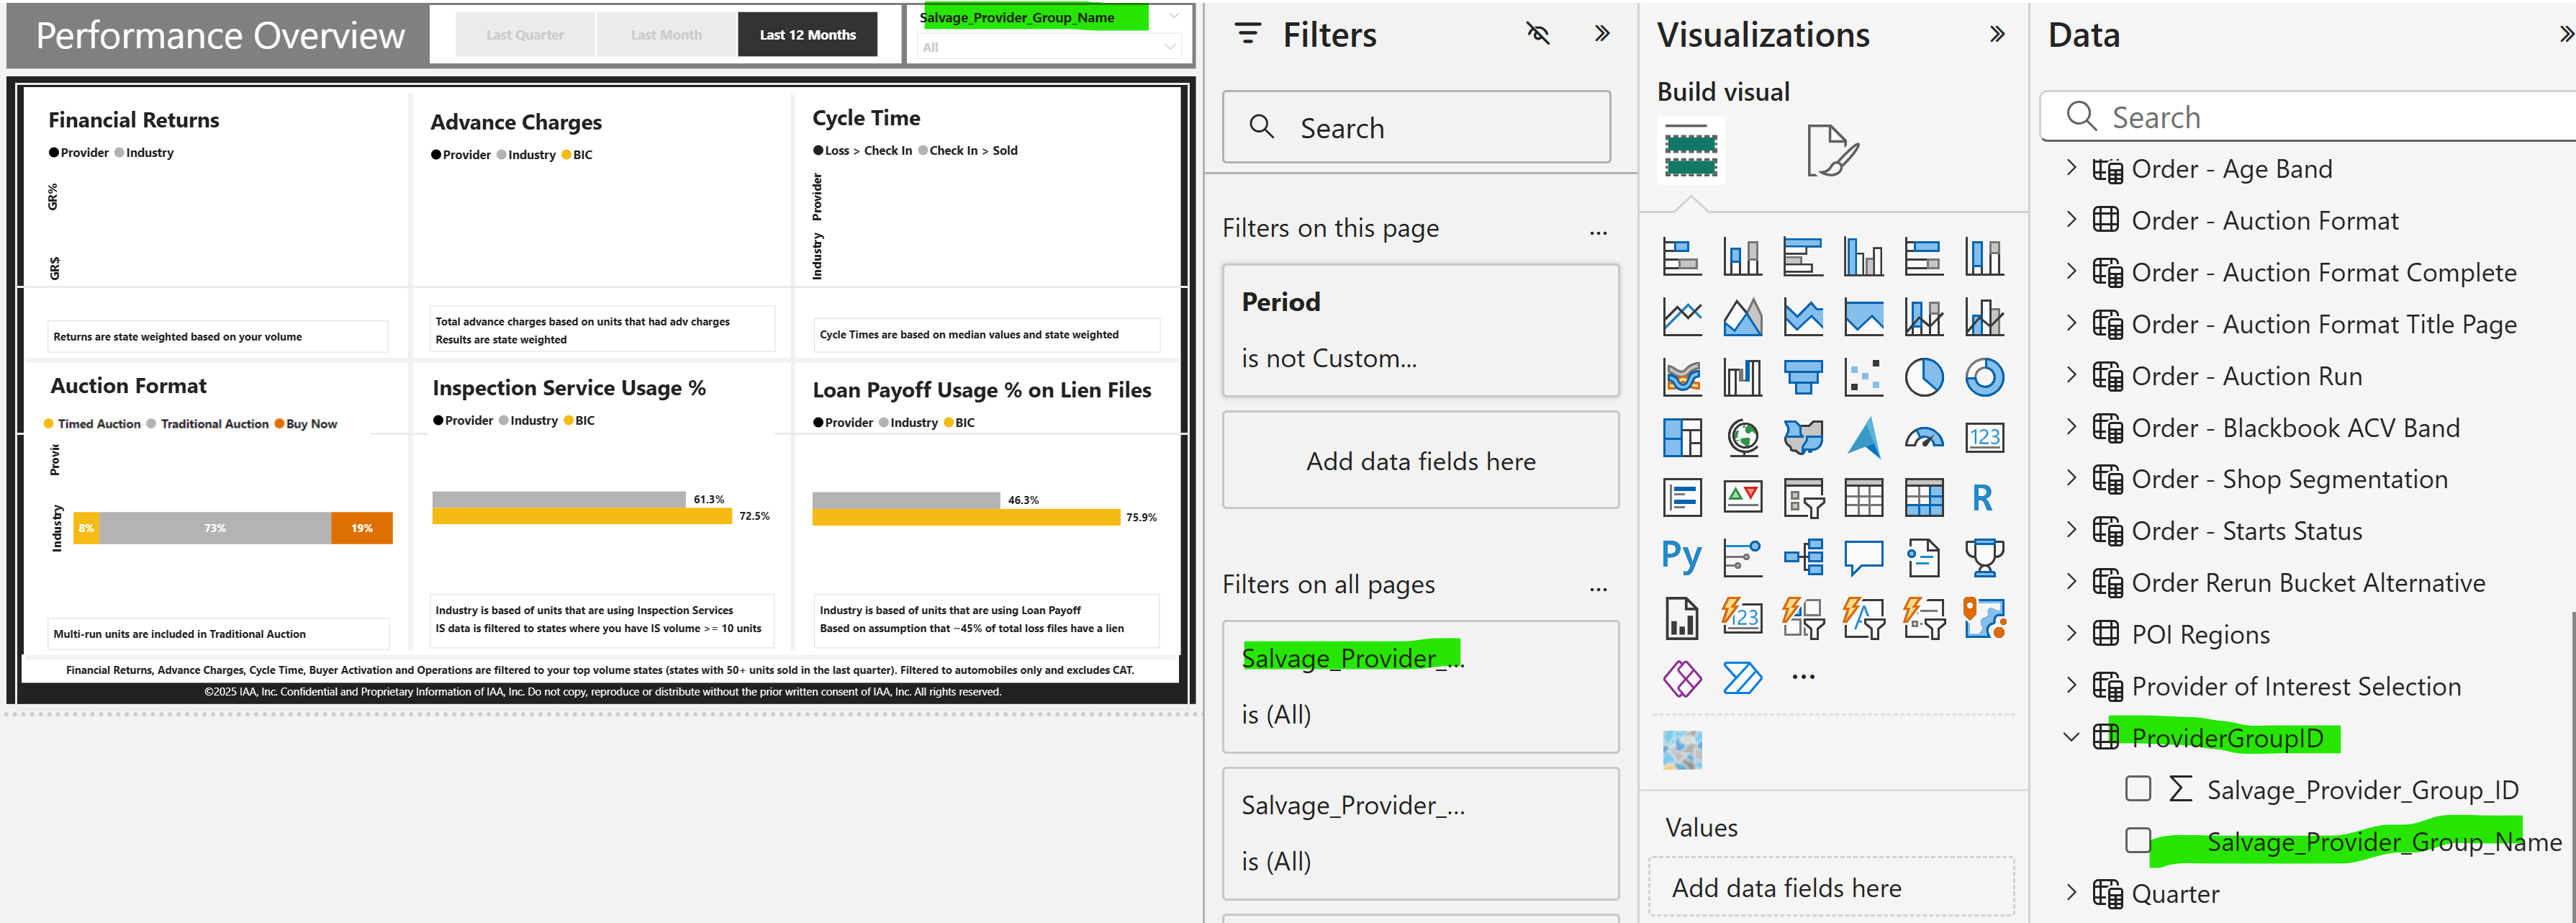Collapse the ProviderGroupID table
The width and height of the screenshot is (2576, 923).
click(x=2071, y=737)
